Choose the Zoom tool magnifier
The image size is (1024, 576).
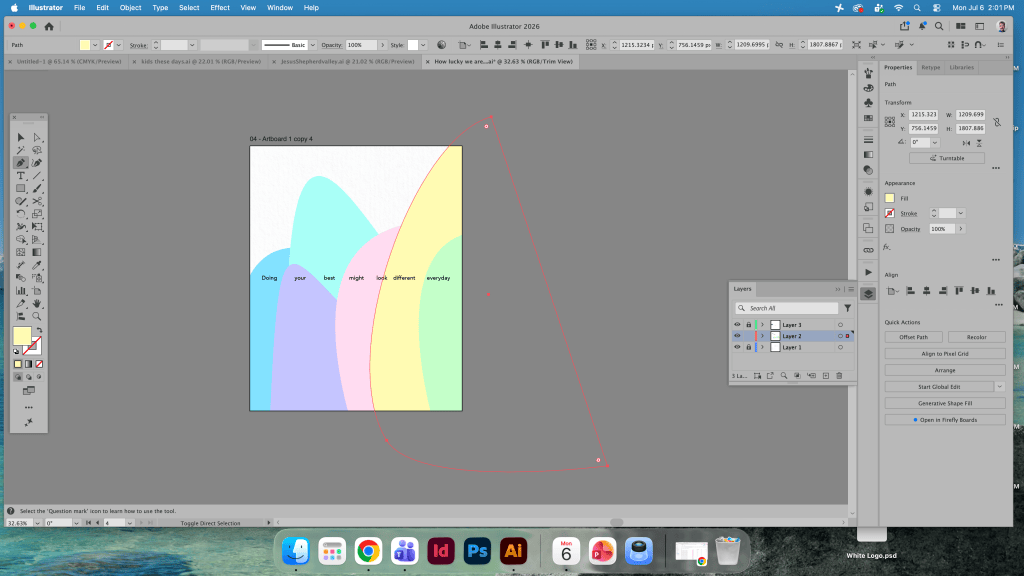click(x=37, y=316)
